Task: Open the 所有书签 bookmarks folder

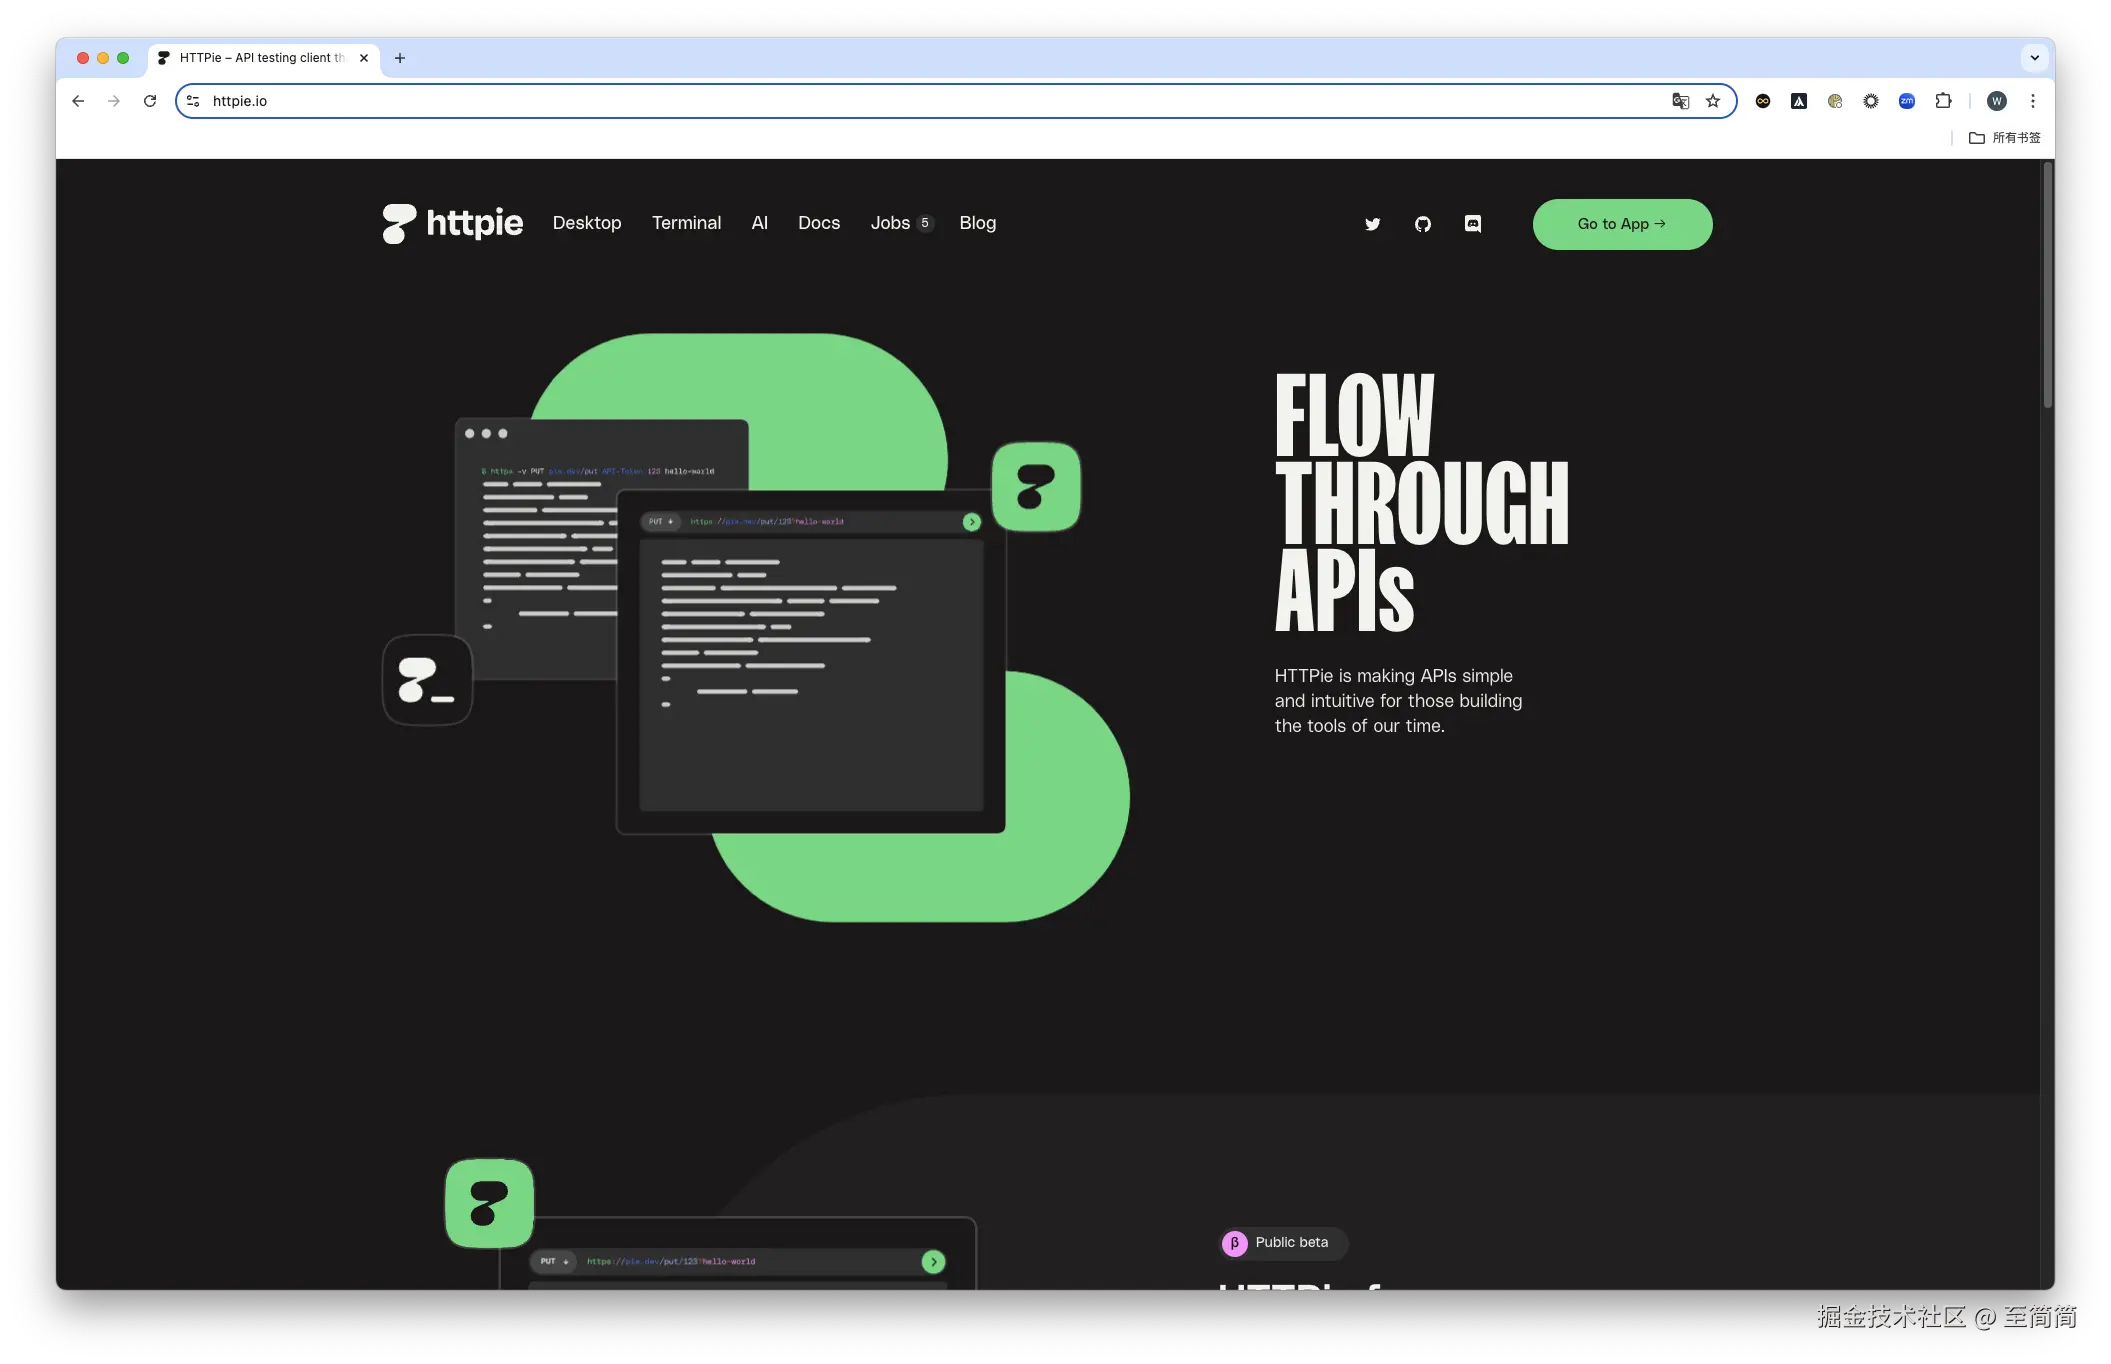Action: tap(2004, 138)
